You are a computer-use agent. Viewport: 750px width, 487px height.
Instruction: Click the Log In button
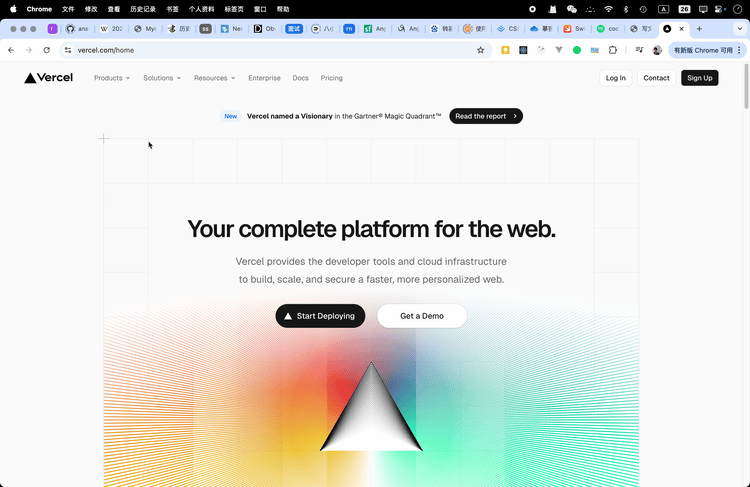616,78
